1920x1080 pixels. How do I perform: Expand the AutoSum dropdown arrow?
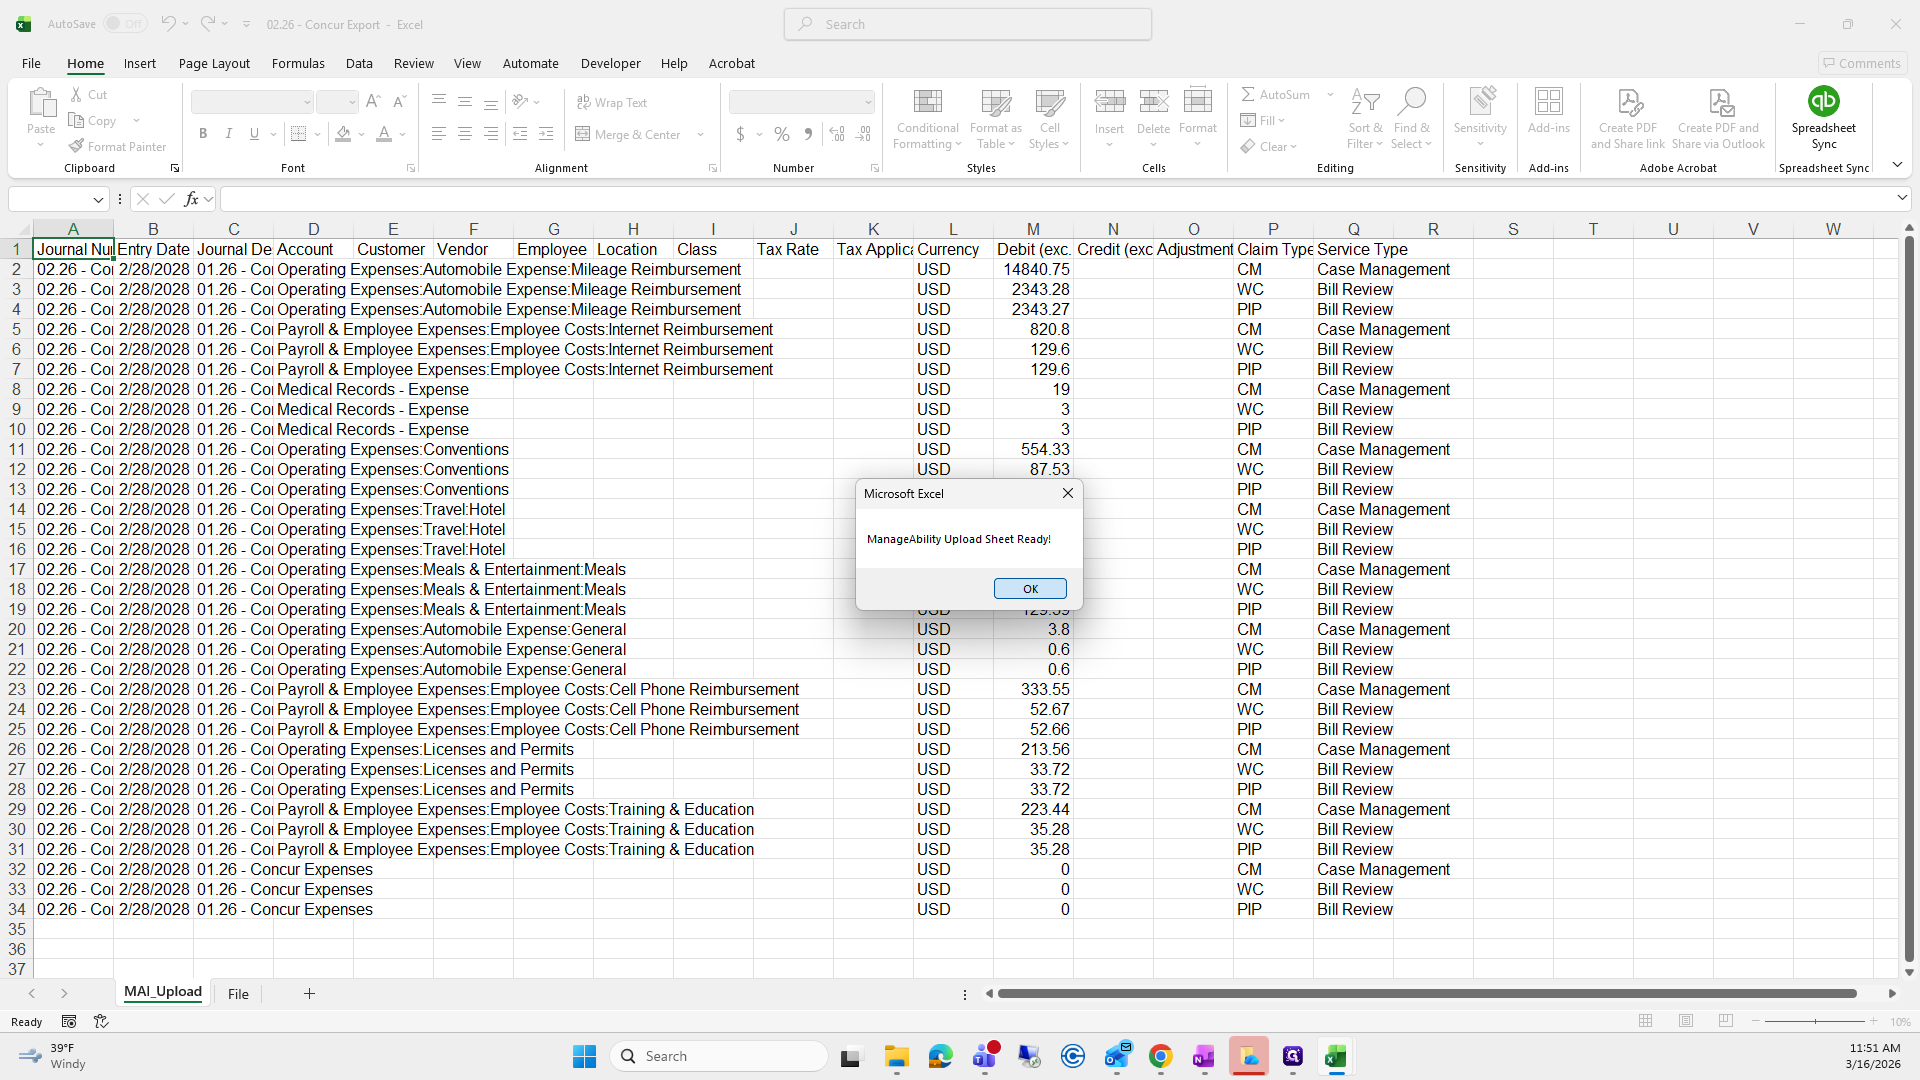1330,94
